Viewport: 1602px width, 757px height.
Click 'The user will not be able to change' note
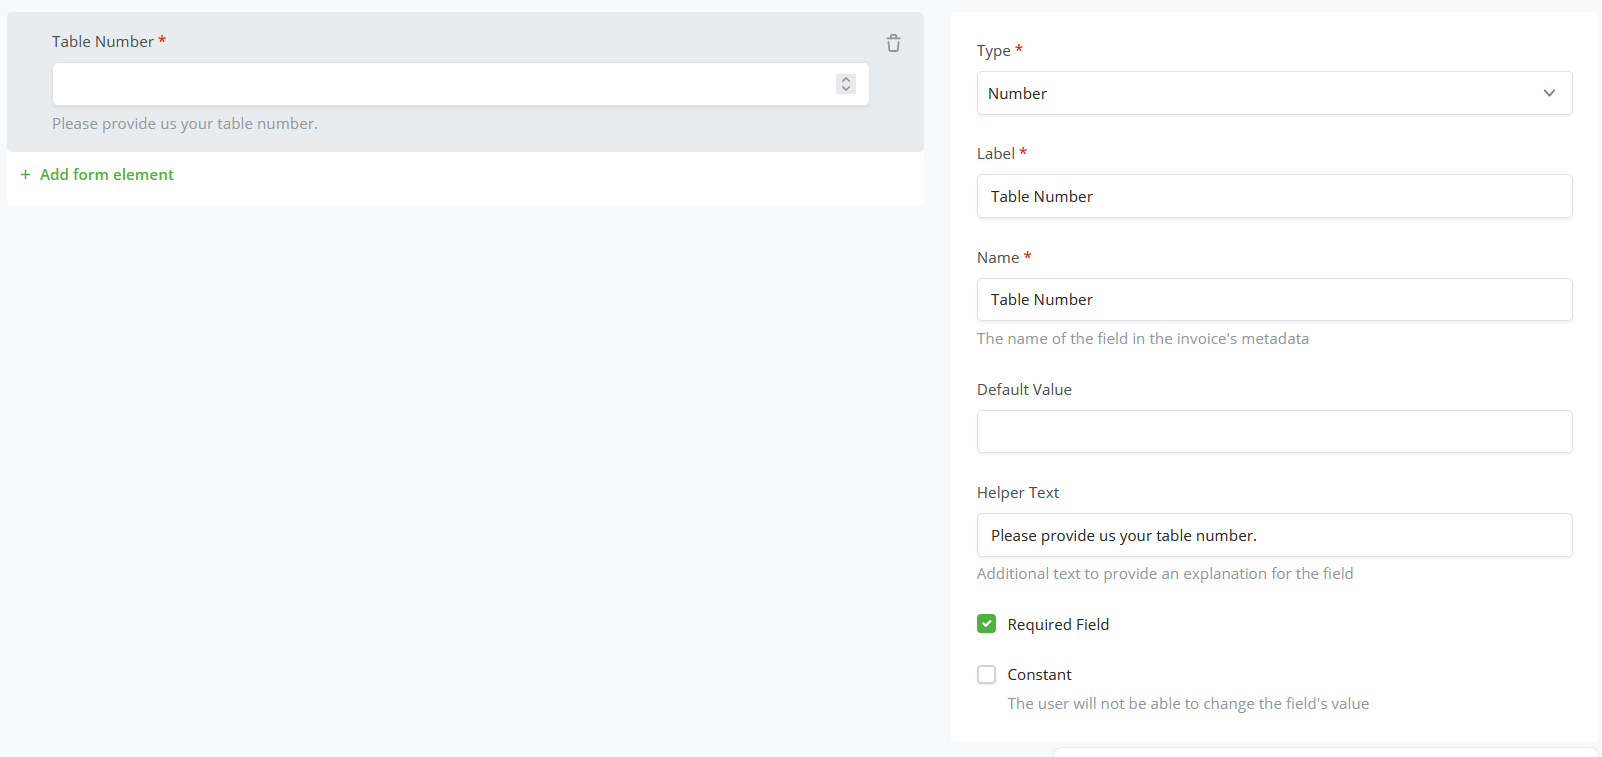(x=1188, y=703)
